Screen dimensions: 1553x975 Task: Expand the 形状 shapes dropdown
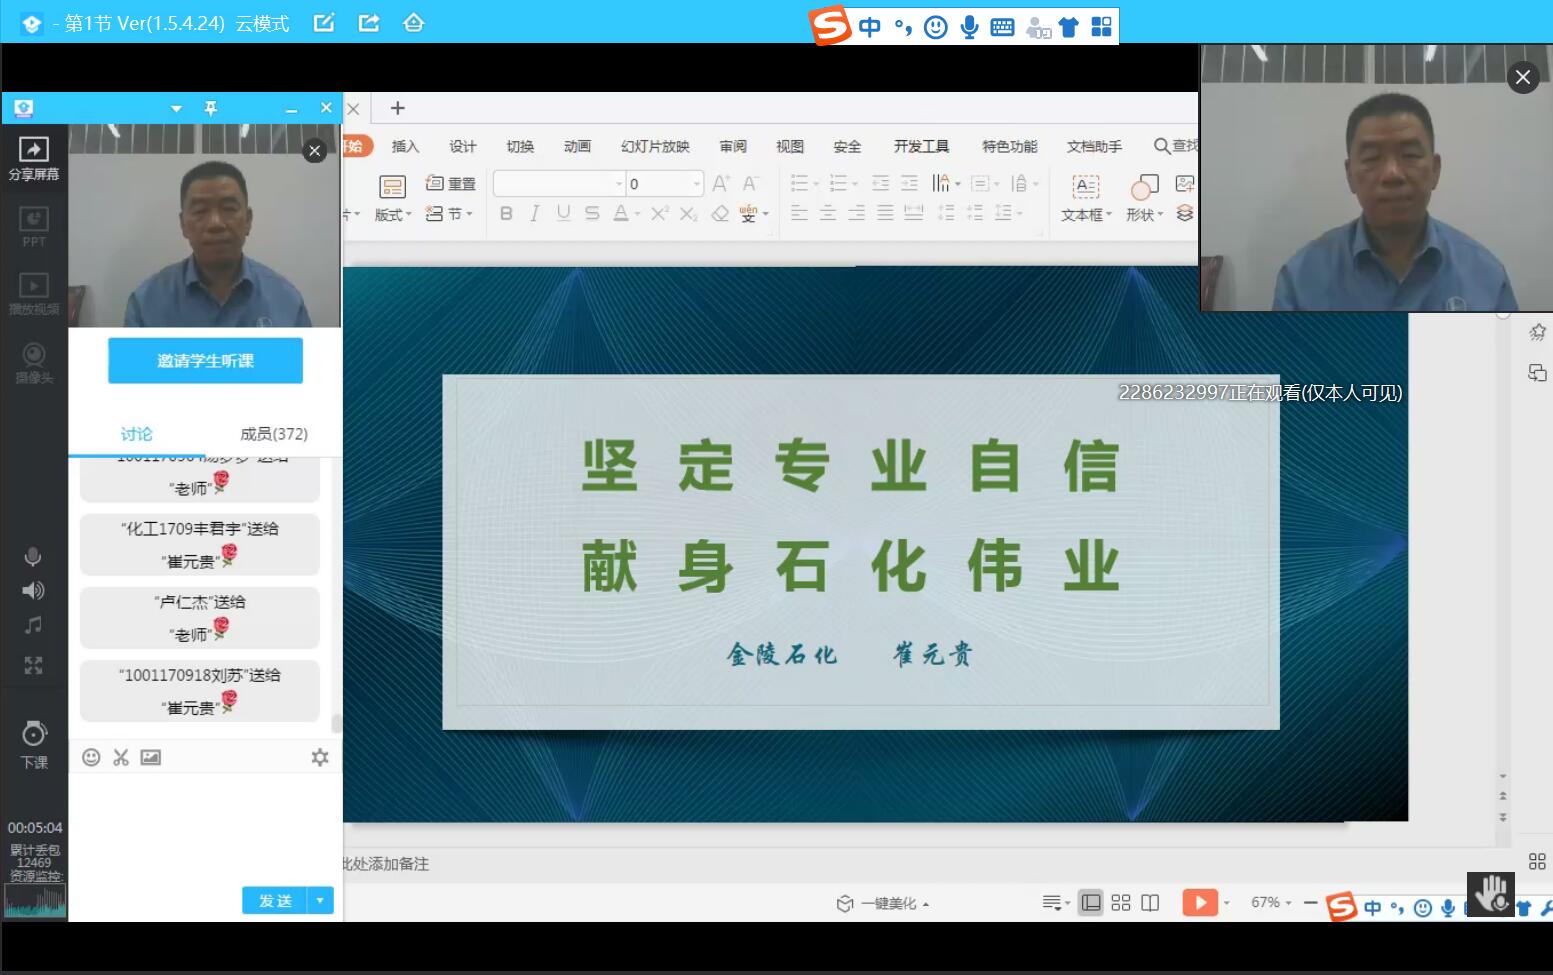(x=1145, y=214)
